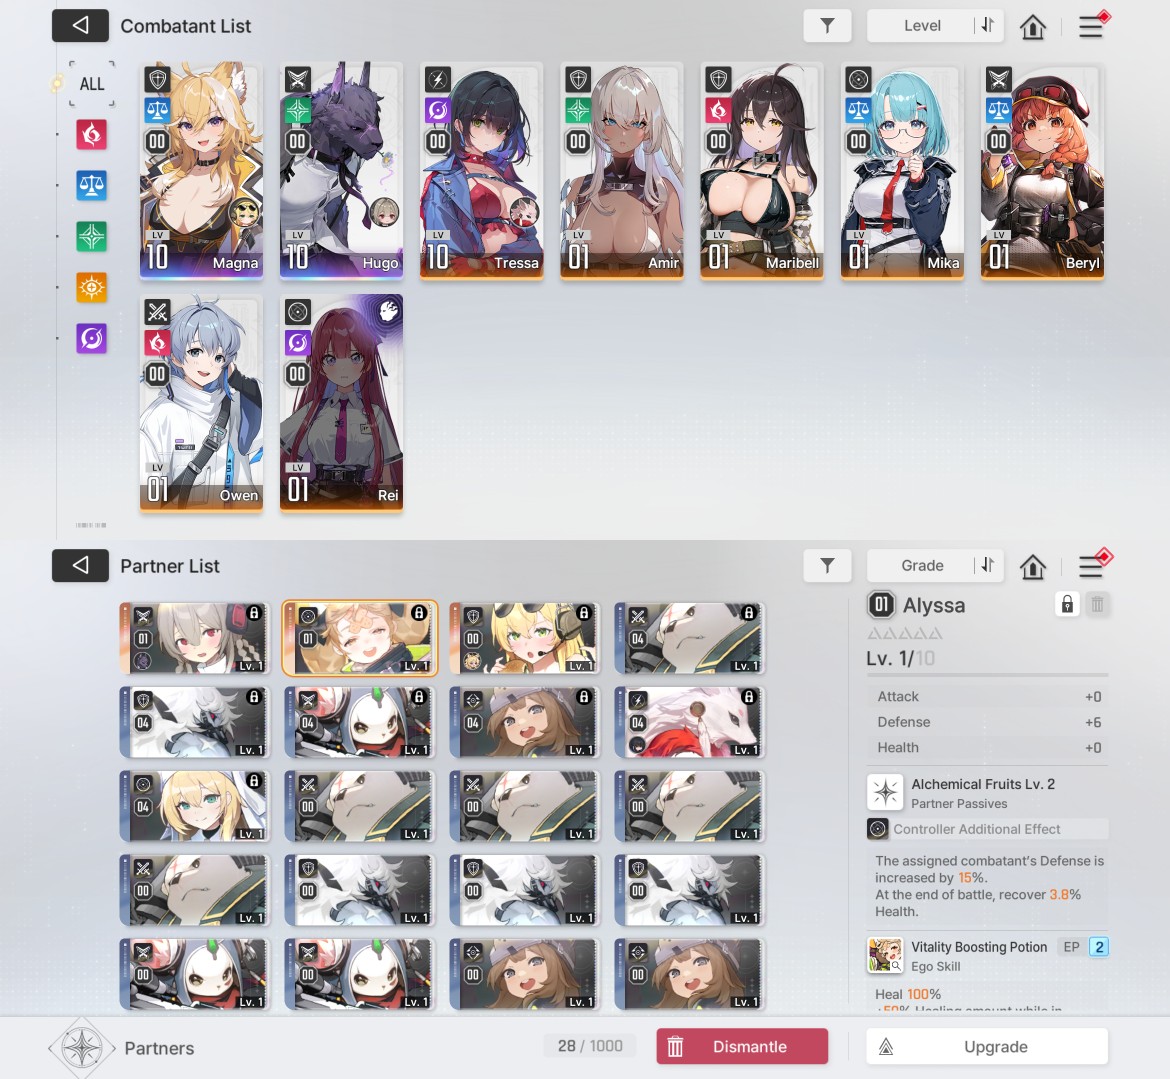The height and width of the screenshot is (1079, 1170).
Task: Click Magna's equipped partner badge
Action: [x=244, y=213]
